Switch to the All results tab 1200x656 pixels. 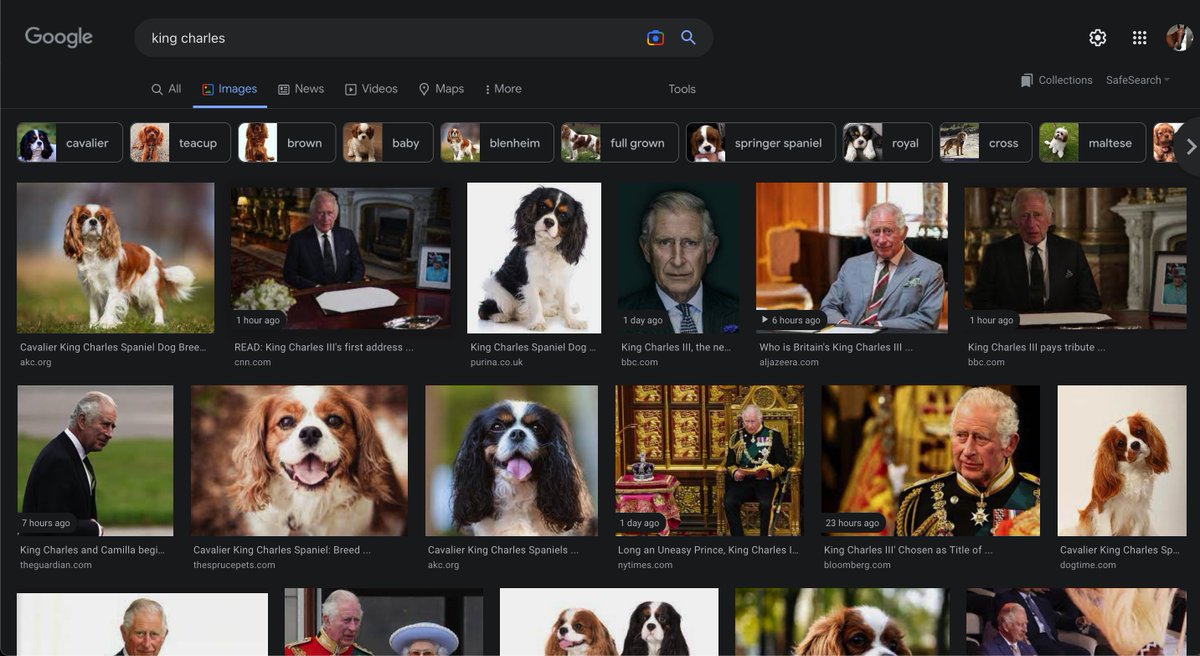click(166, 89)
